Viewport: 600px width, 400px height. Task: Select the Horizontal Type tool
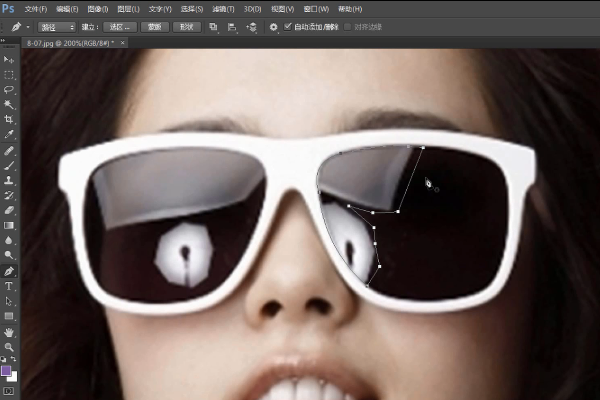click(x=9, y=286)
